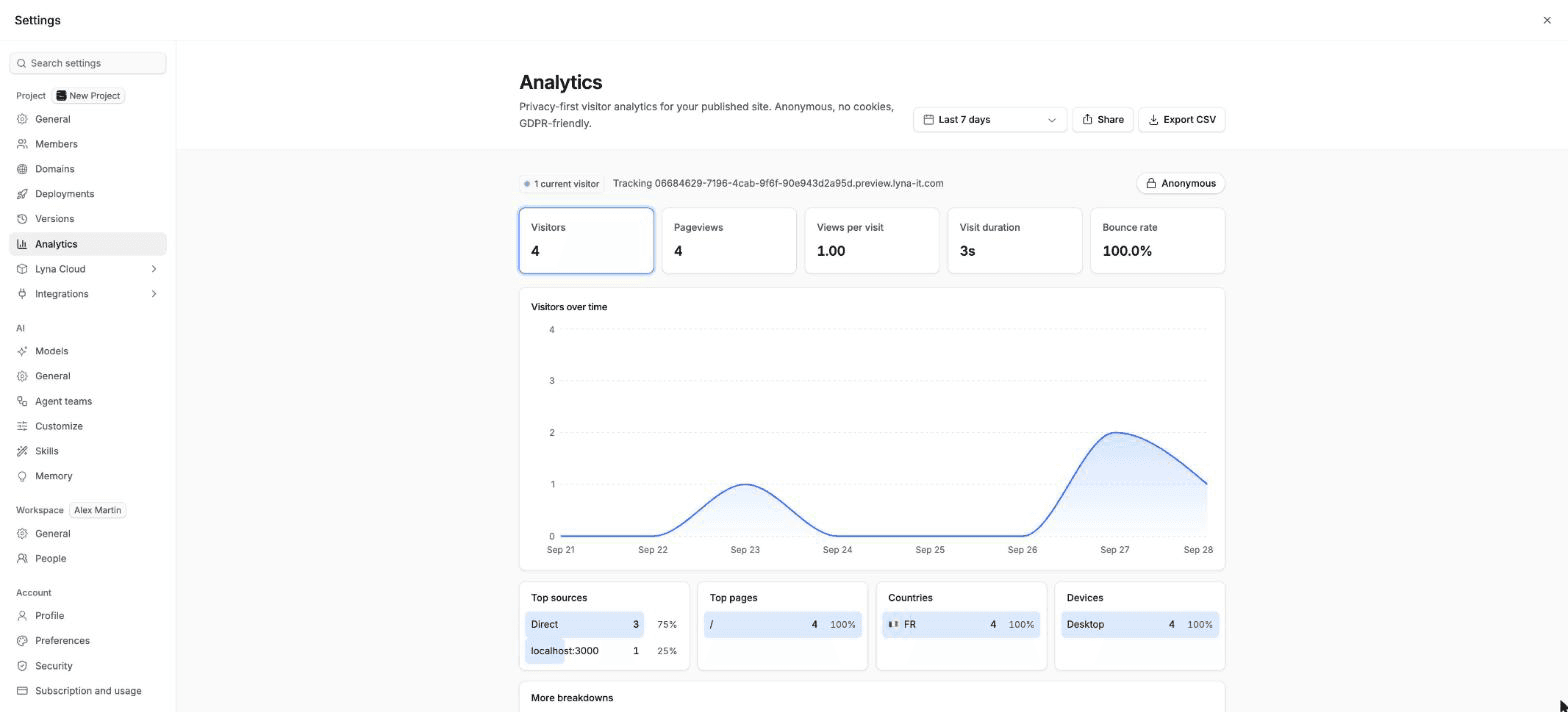The height and width of the screenshot is (712, 1568).
Task: Click the AI General gear icon
Action: 22,376
